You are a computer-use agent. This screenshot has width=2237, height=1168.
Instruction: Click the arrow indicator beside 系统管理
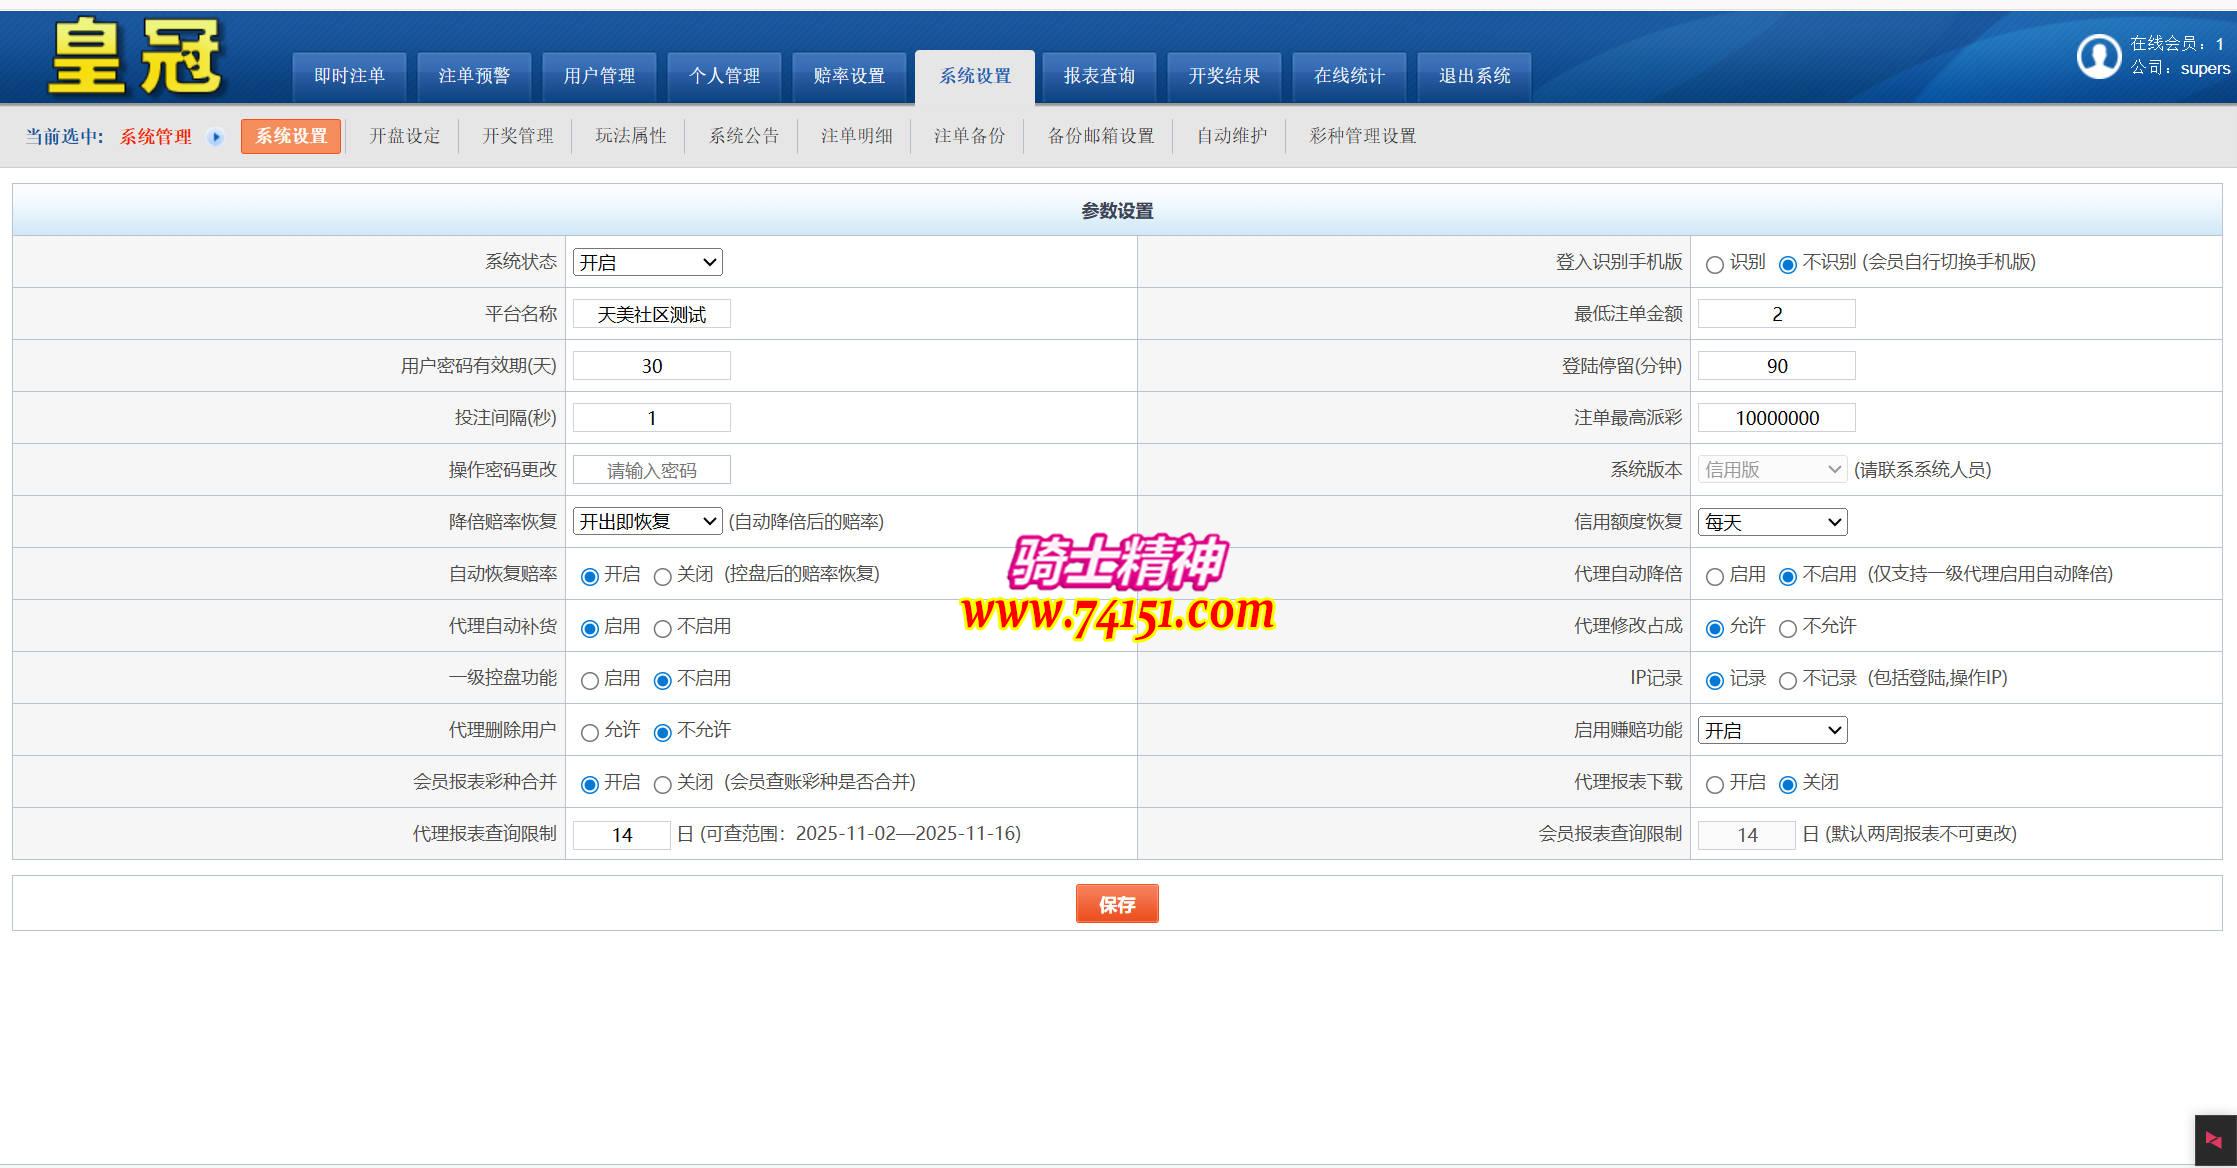coord(216,138)
